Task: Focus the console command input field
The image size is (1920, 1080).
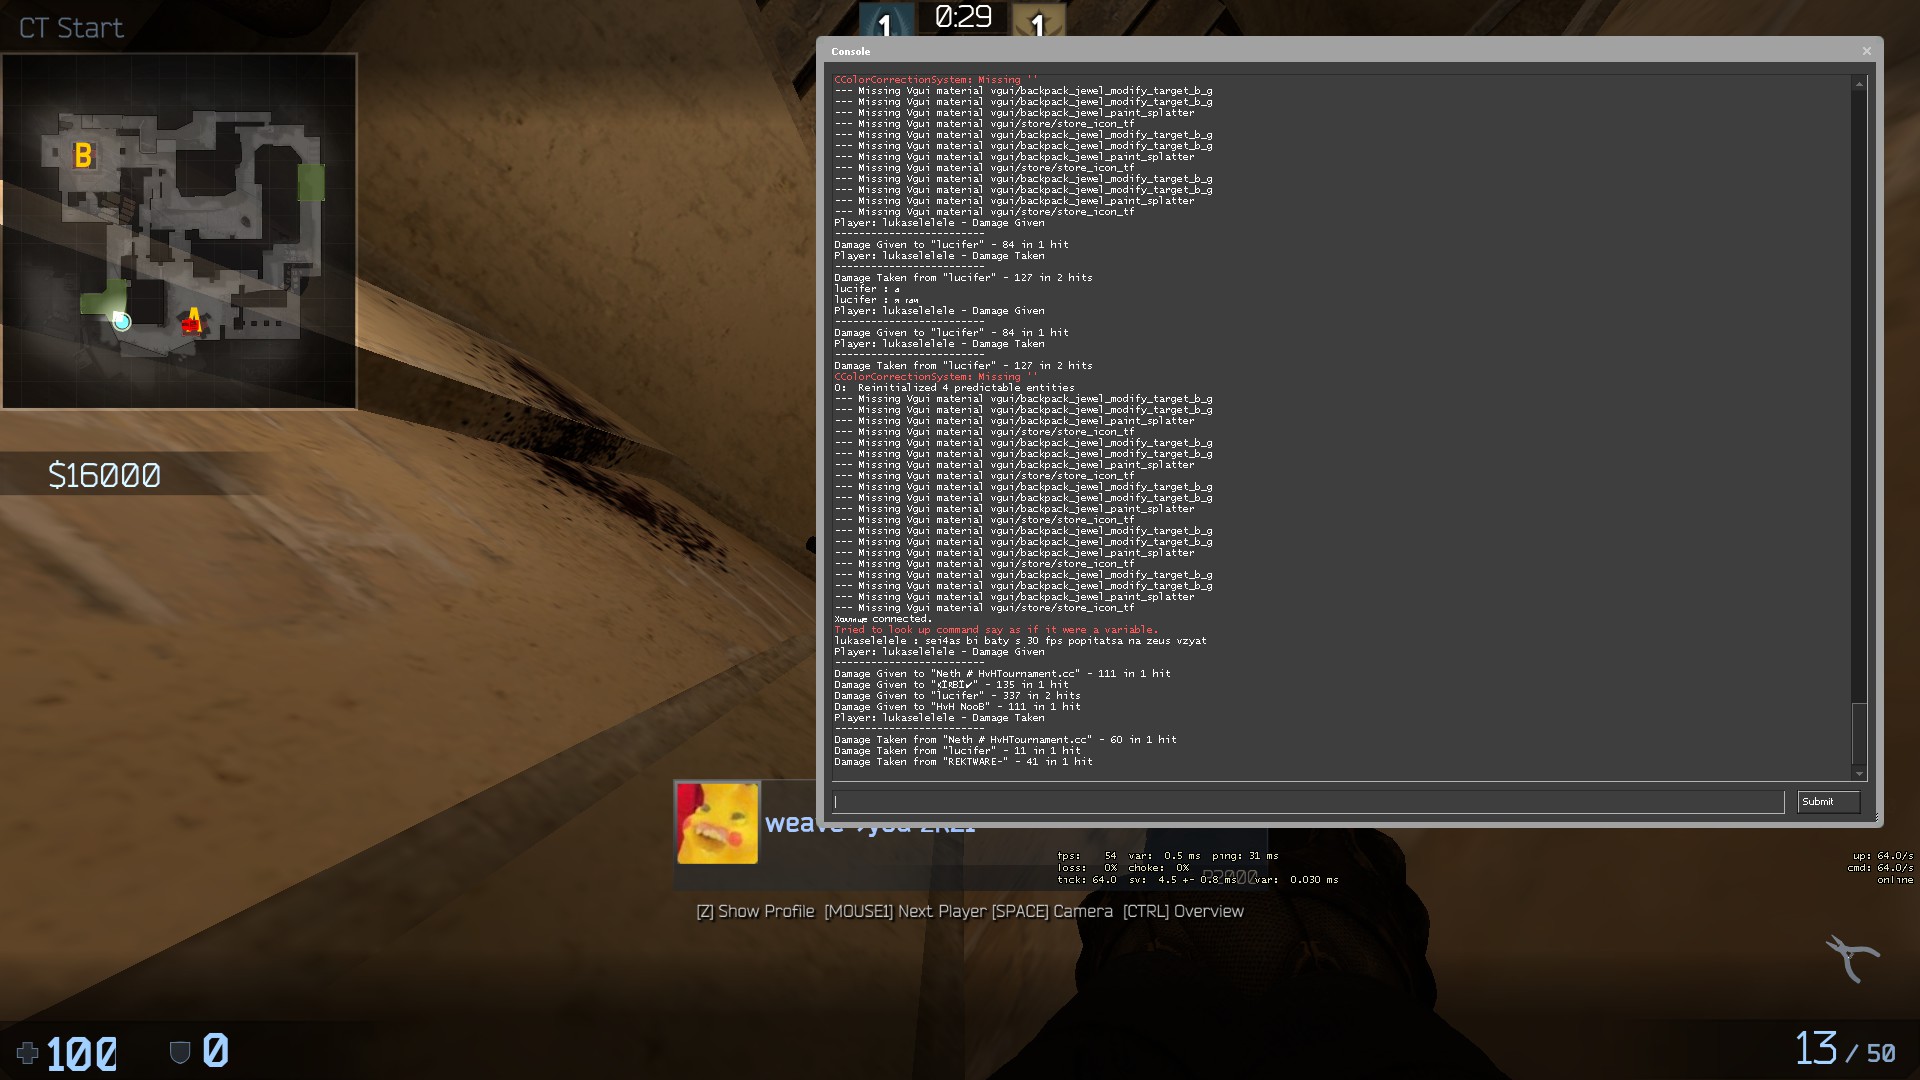Action: (x=1308, y=802)
